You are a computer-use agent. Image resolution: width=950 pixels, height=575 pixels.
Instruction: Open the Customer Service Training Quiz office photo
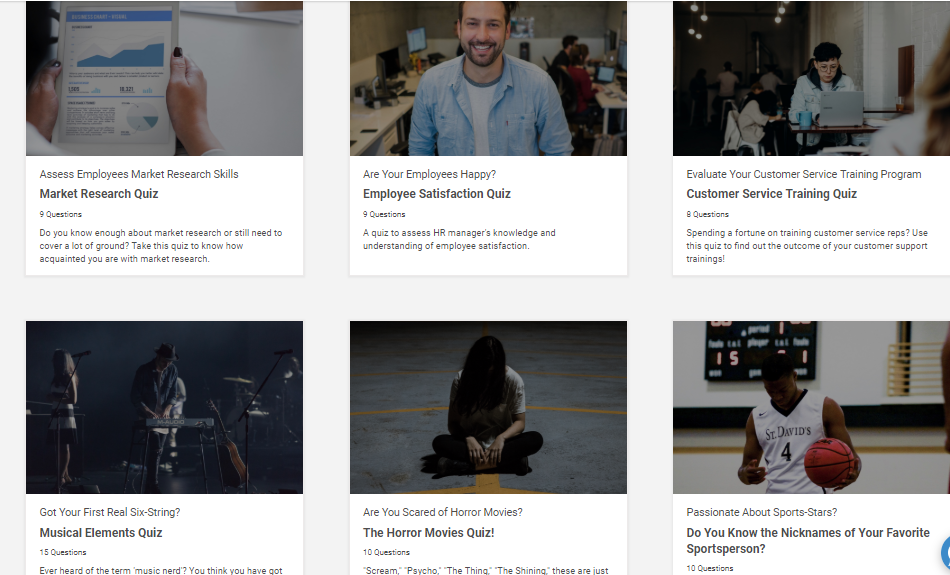coord(811,78)
